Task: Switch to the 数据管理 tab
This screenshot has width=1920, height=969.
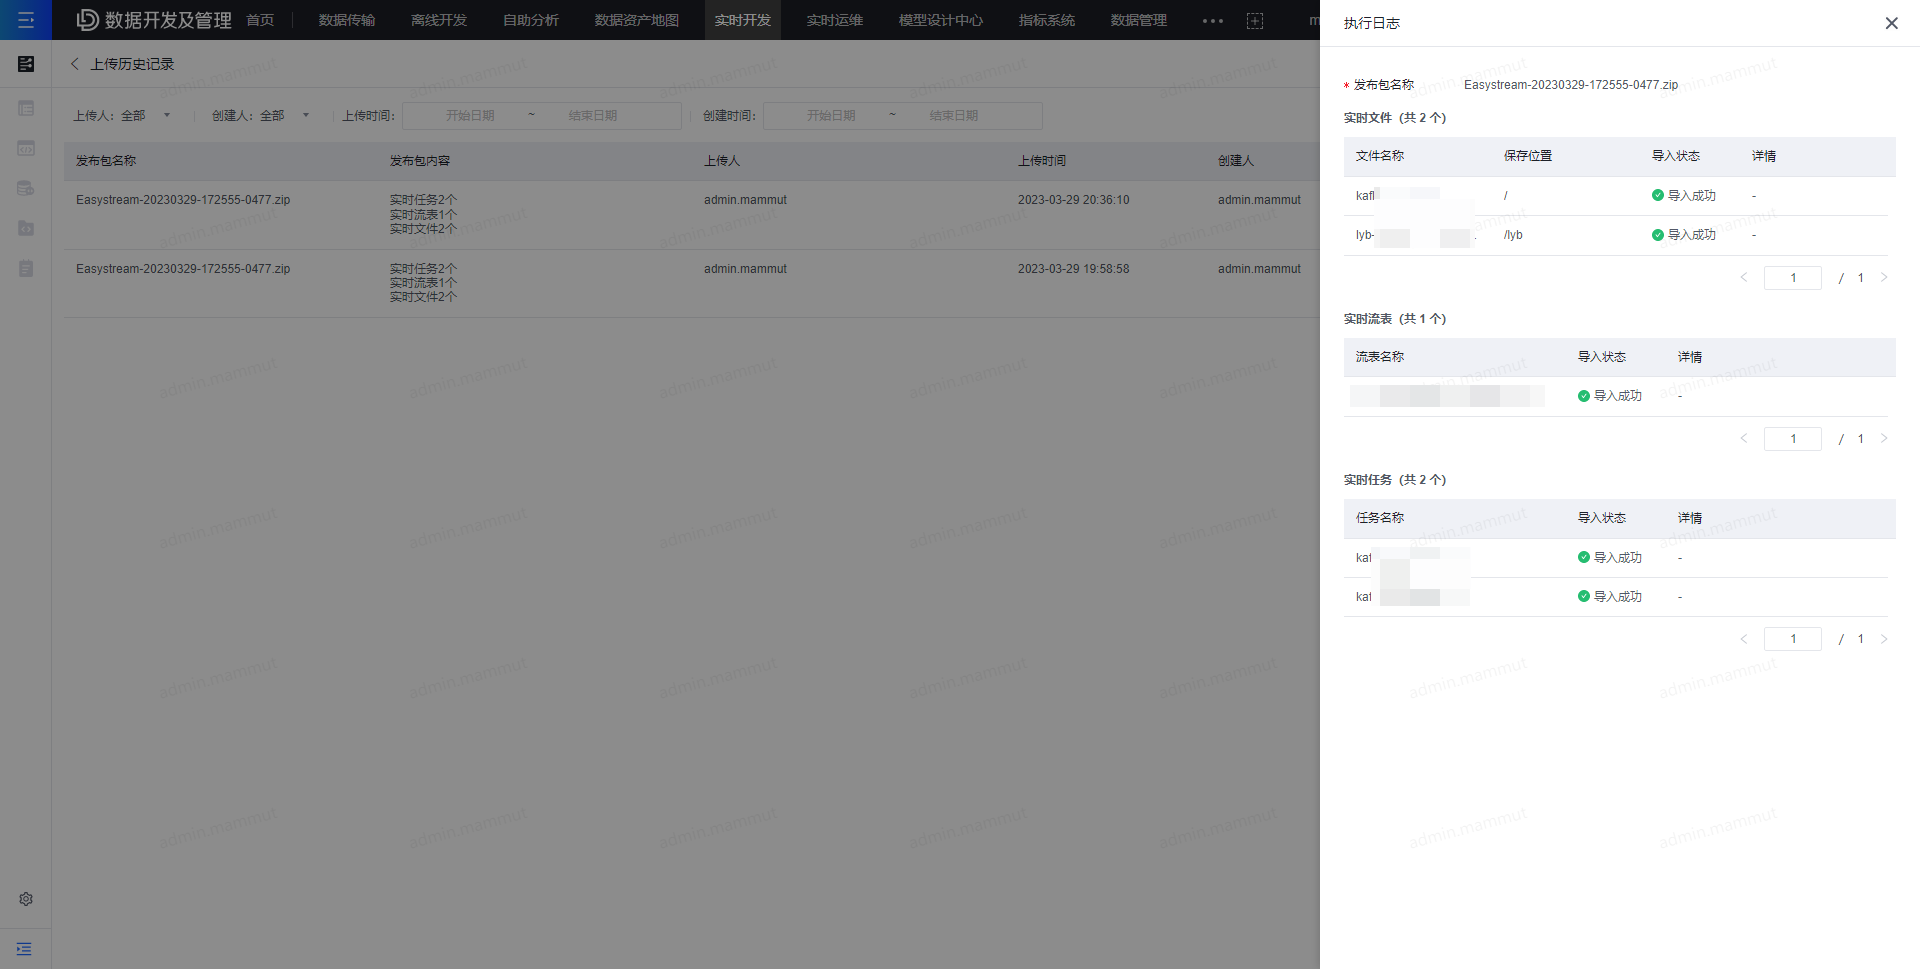Action: point(1139,20)
